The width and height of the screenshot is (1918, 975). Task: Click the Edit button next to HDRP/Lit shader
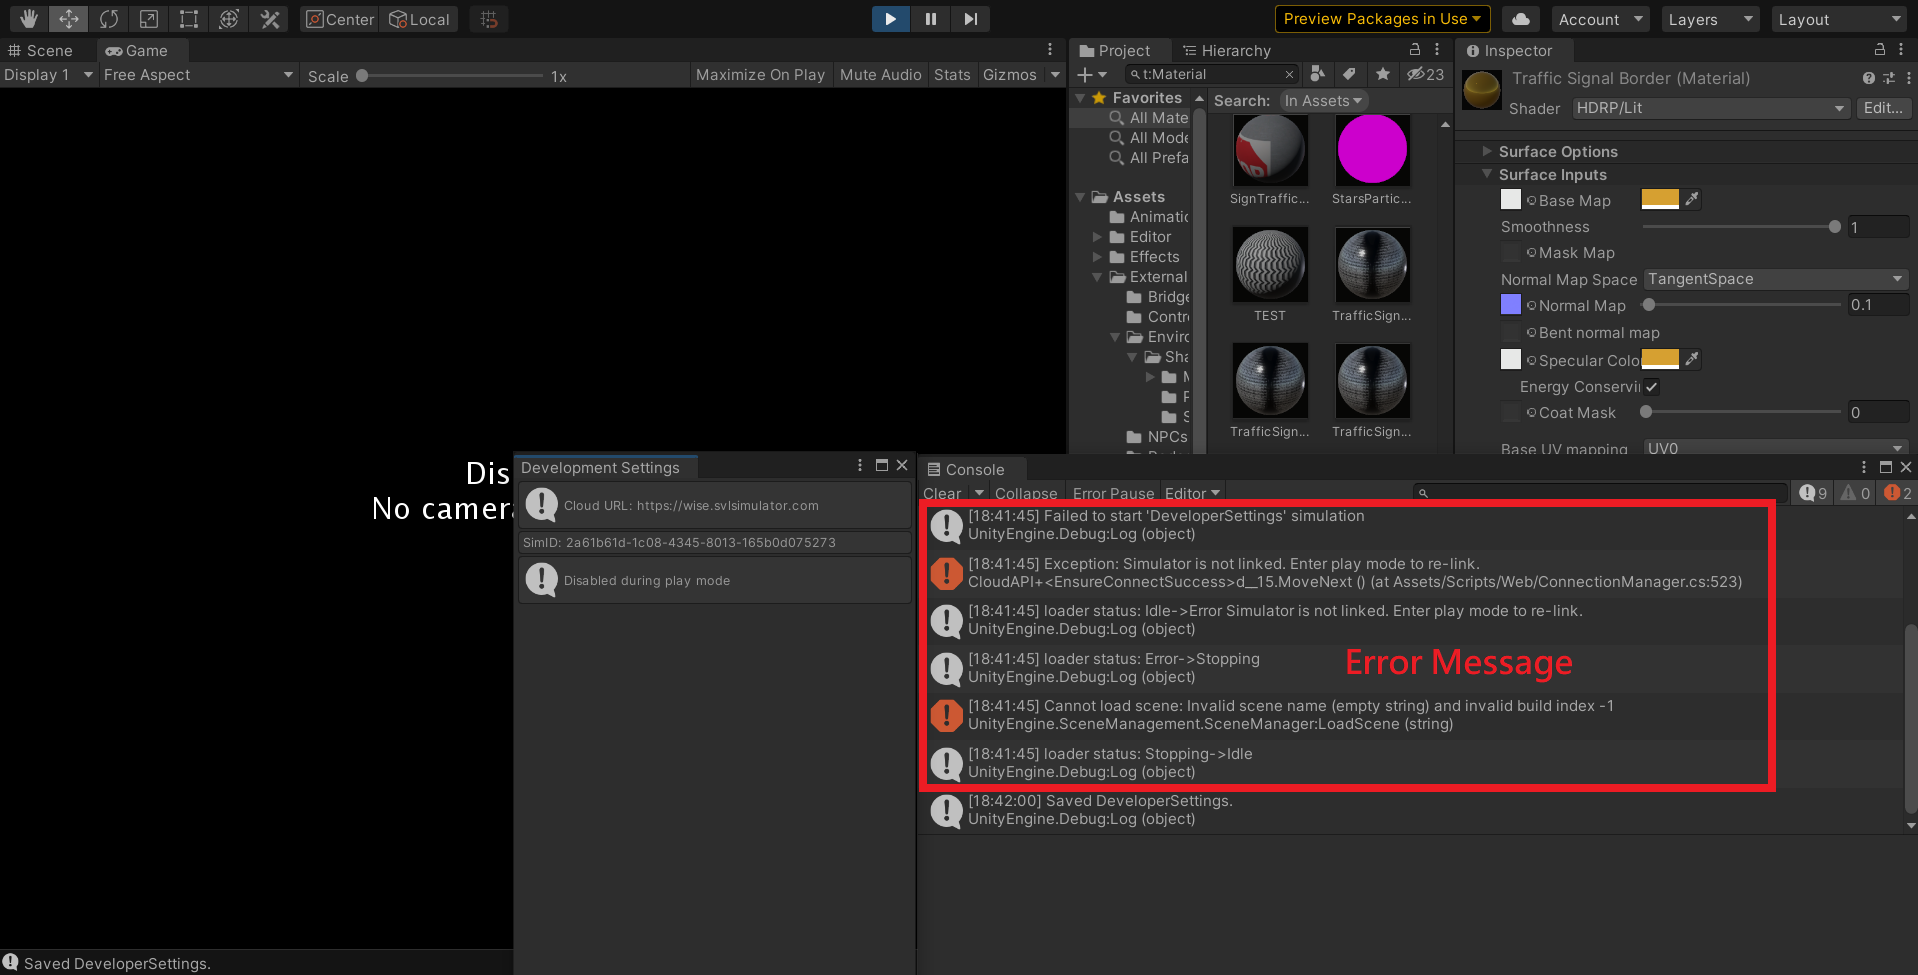pos(1883,108)
